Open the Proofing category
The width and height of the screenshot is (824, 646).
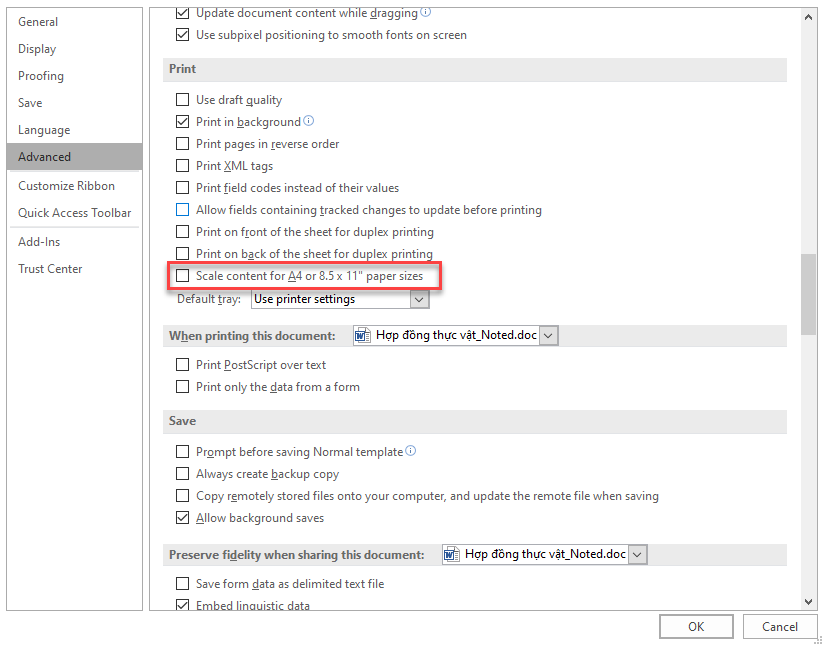[x=75, y=76]
